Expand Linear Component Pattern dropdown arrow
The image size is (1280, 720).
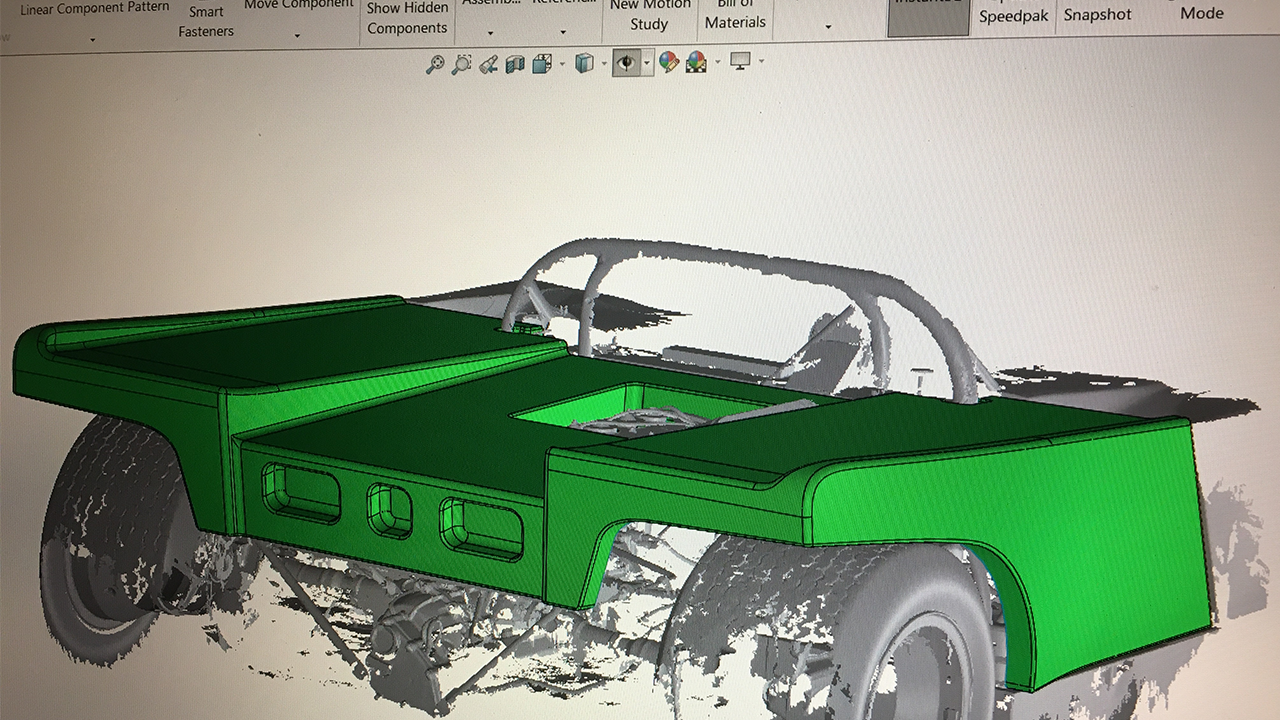pos(93,39)
